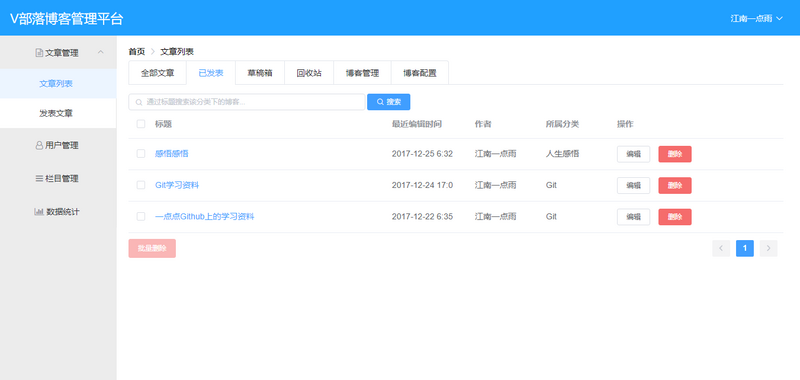Check the box for Git学习资料 row
The width and height of the screenshot is (800, 380).
coord(141,185)
